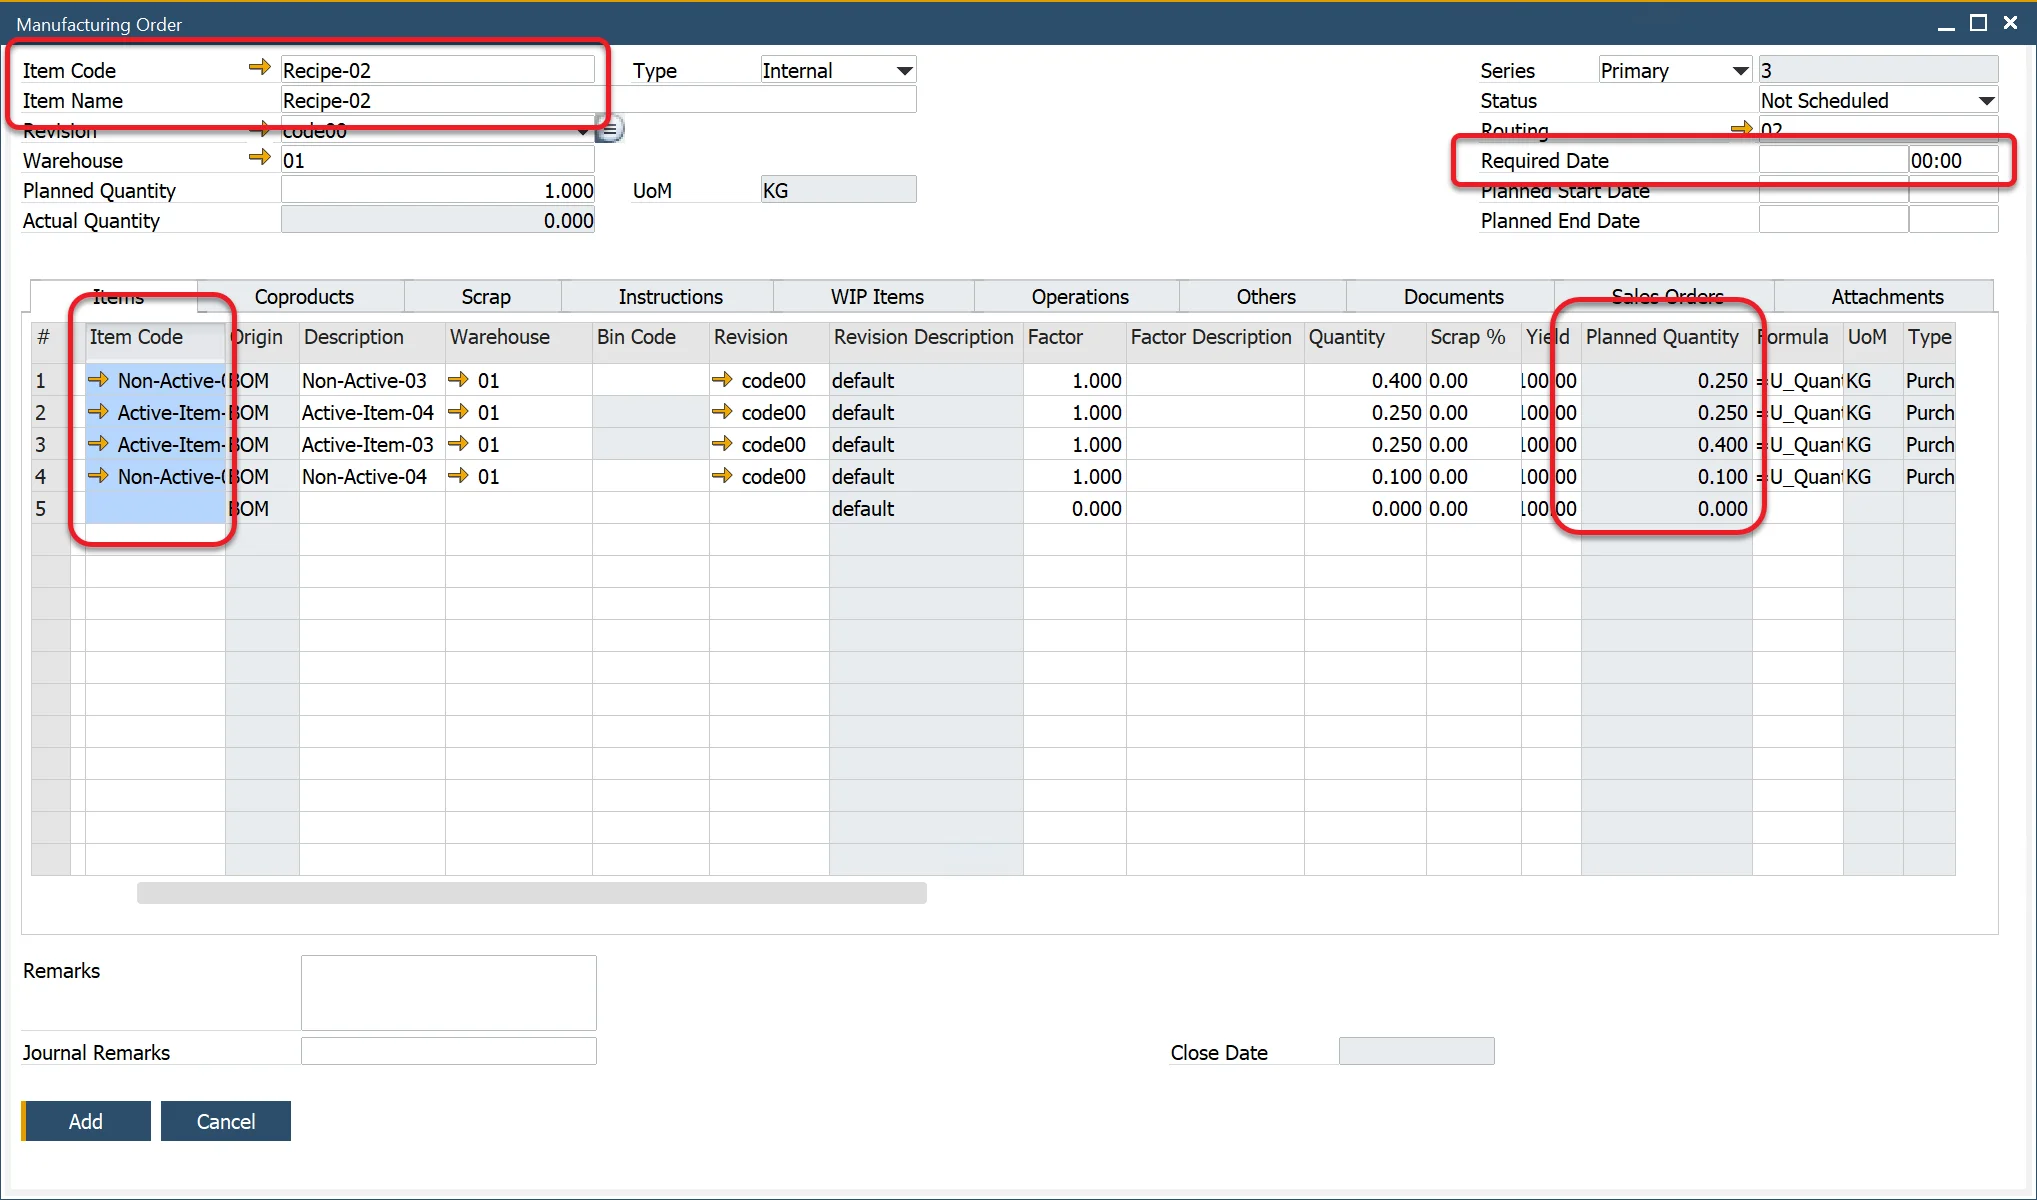Viewport: 2037px width, 1200px height.
Task: Click the Others tab label
Action: [x=1263, y=297]
